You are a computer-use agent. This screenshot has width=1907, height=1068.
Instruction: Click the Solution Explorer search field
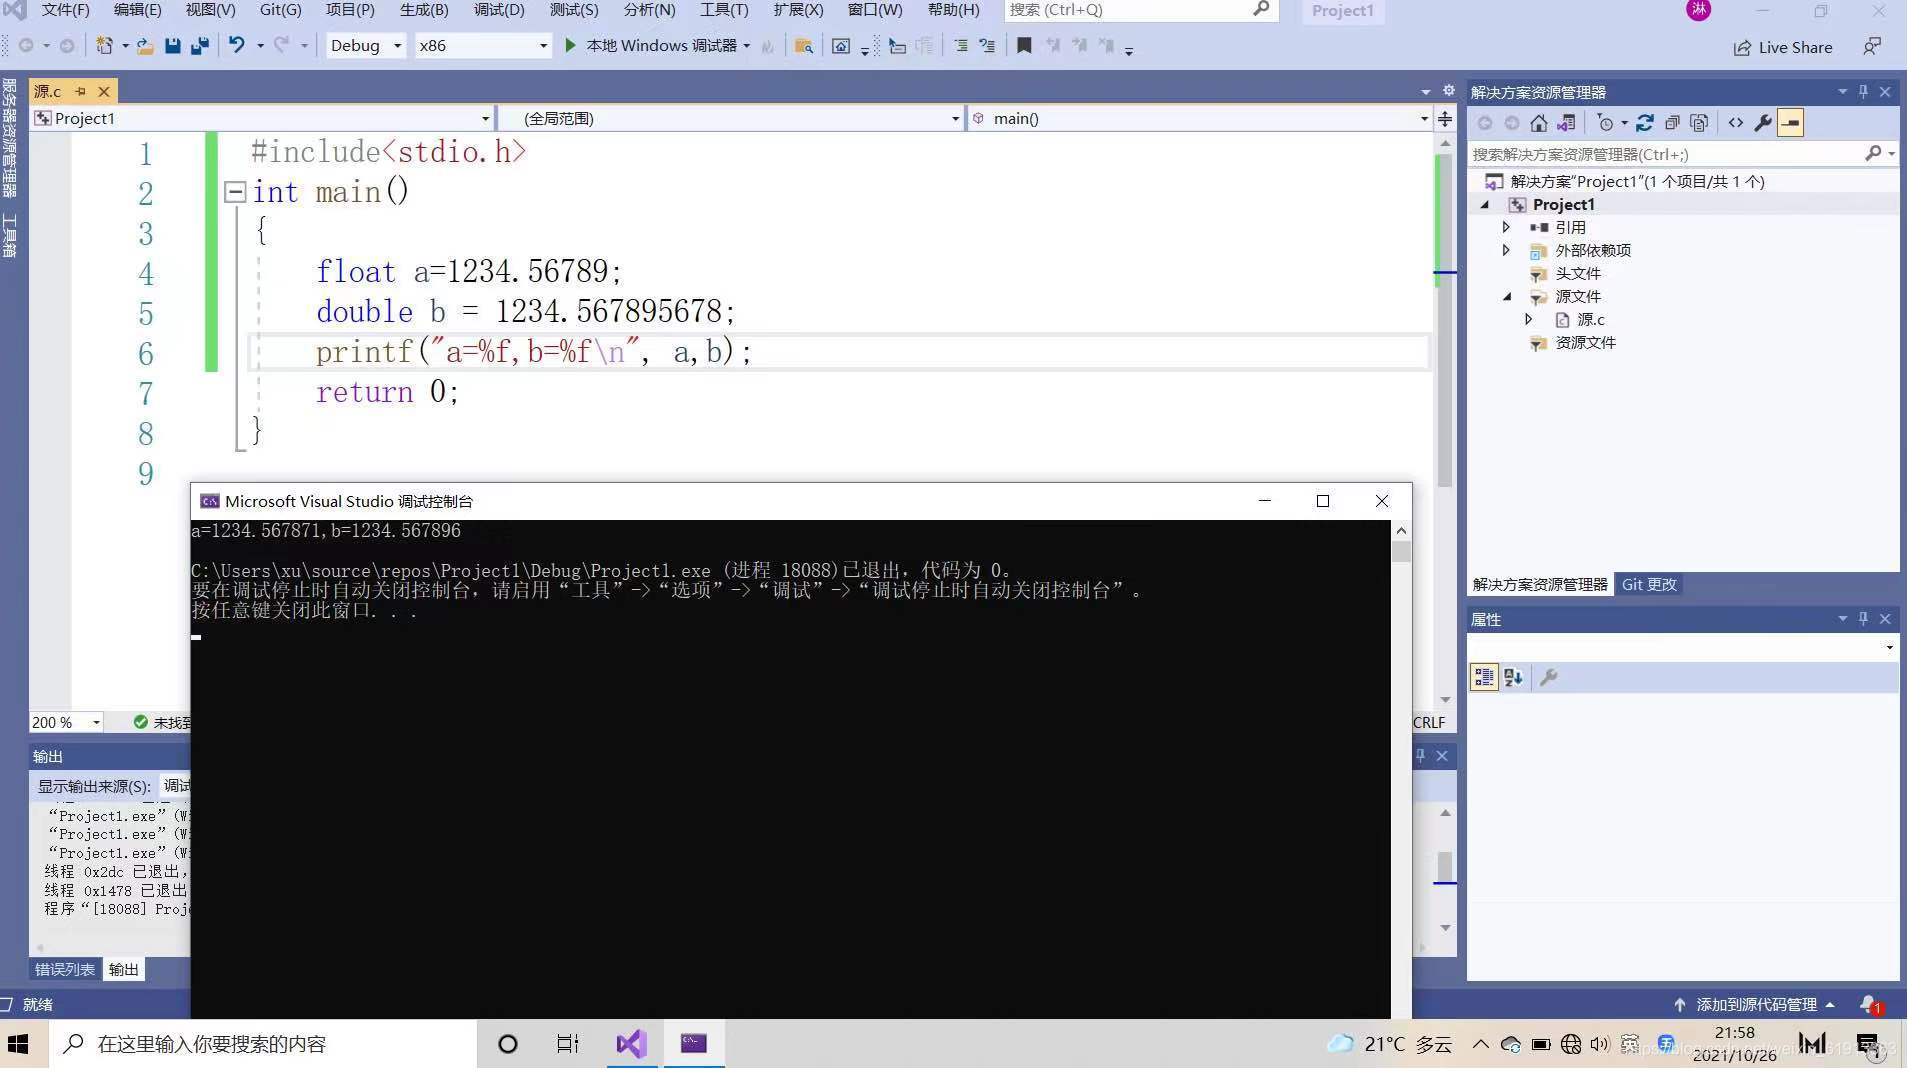pos(1682,154)
